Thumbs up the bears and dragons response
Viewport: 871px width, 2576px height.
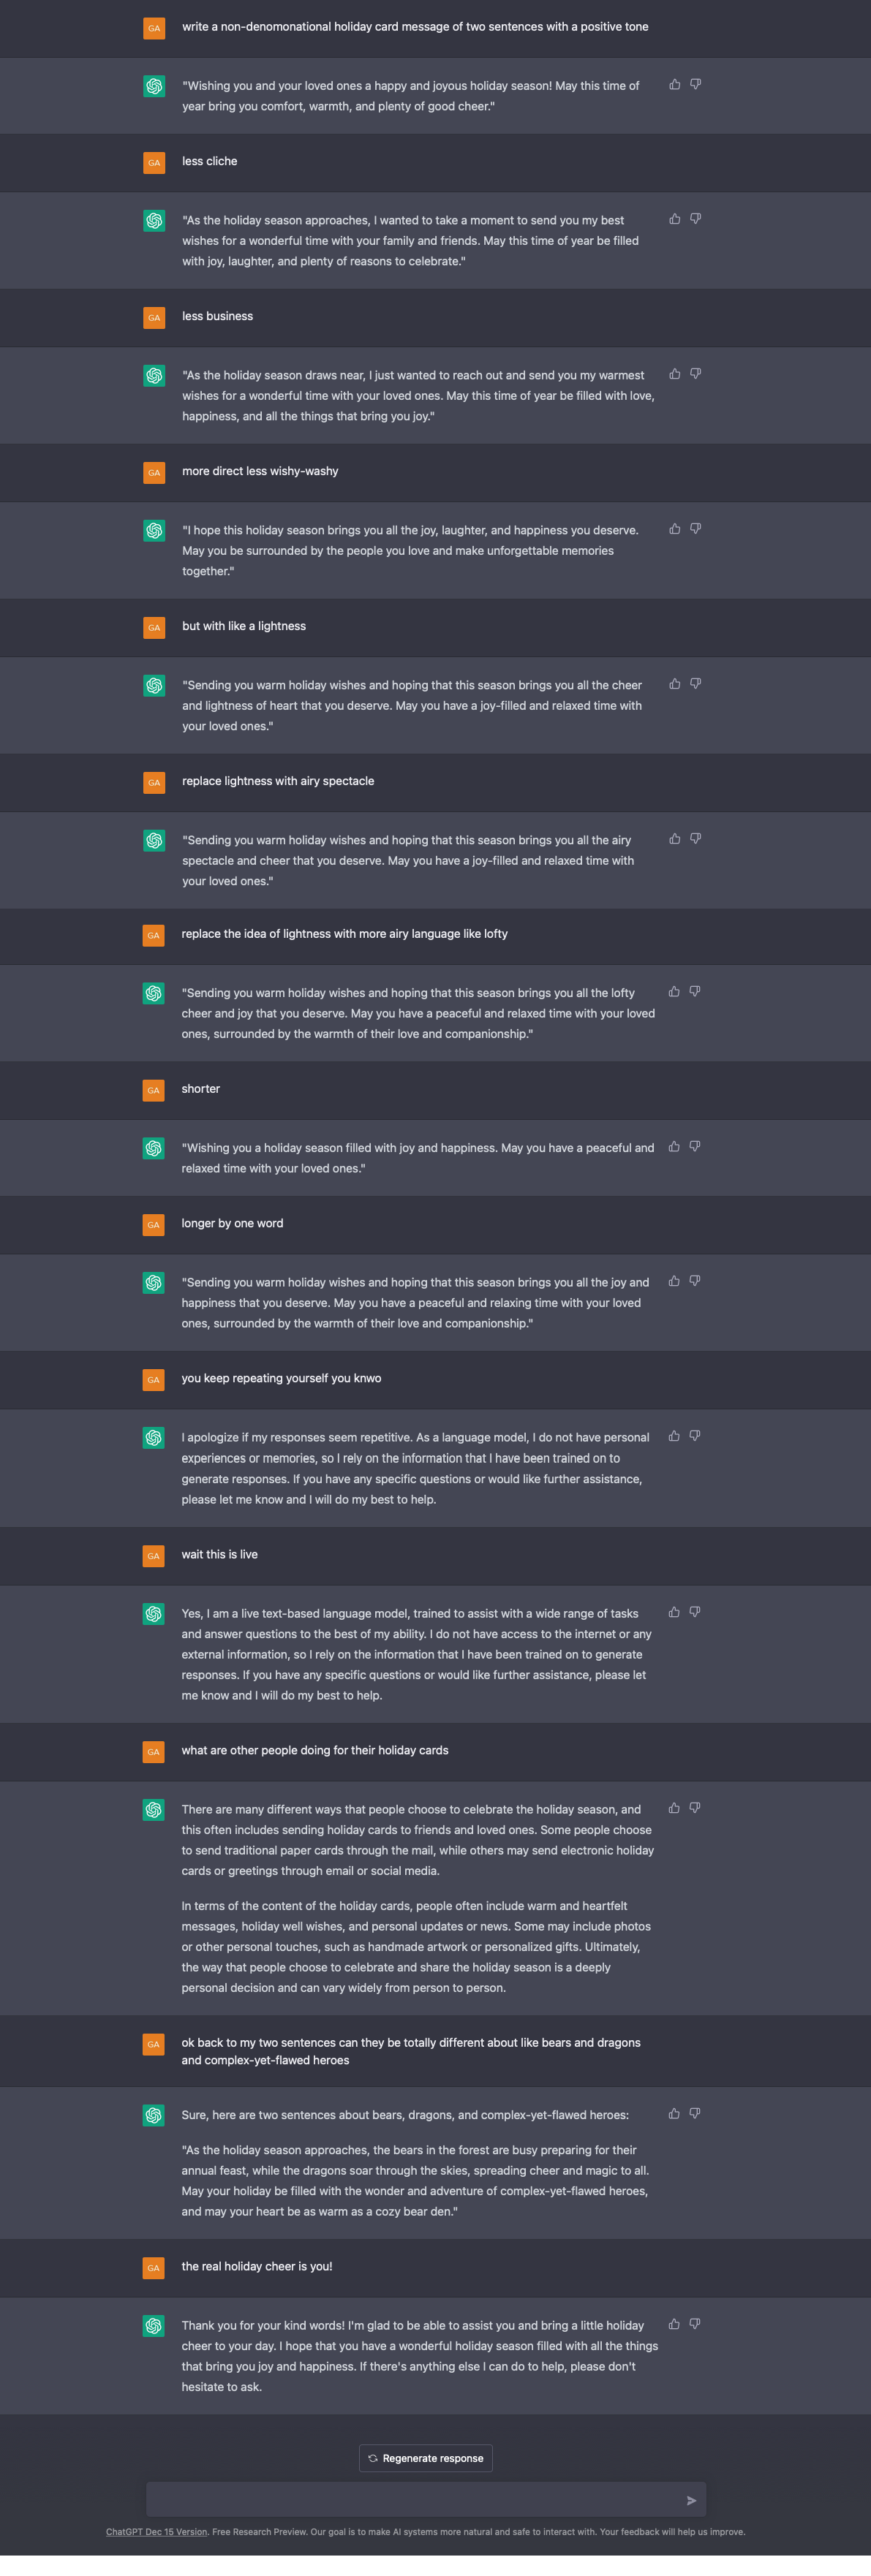pyautogui.click(x=674, y=2114)
